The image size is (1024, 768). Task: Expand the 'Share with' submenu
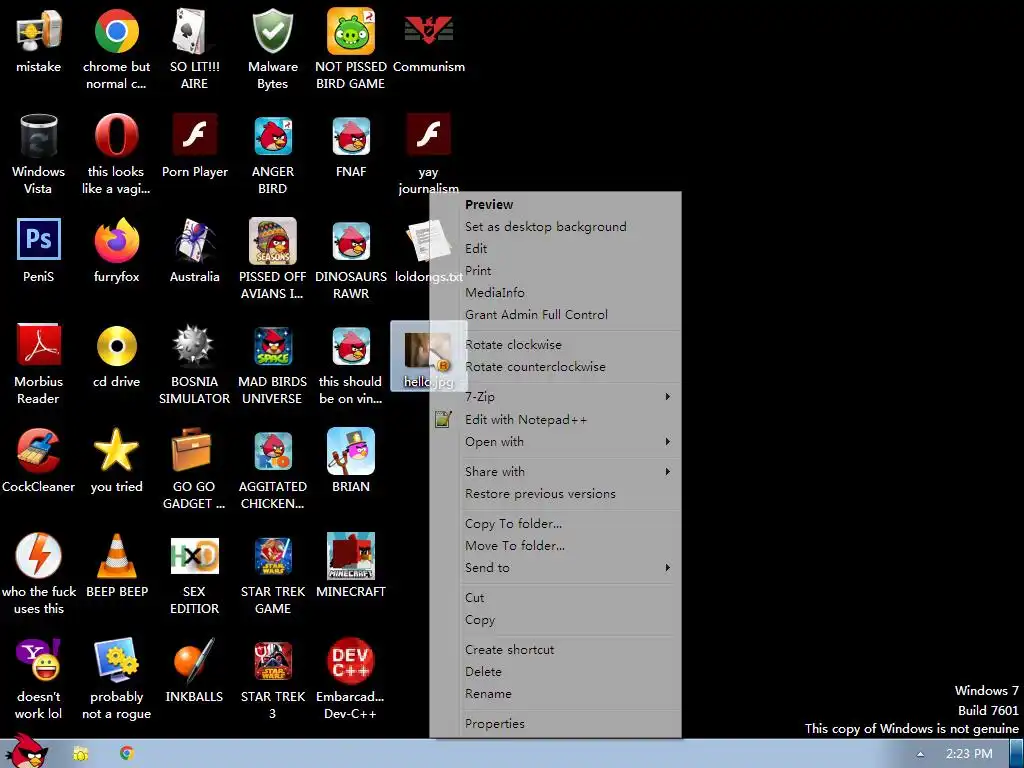(x=555, y=472)
